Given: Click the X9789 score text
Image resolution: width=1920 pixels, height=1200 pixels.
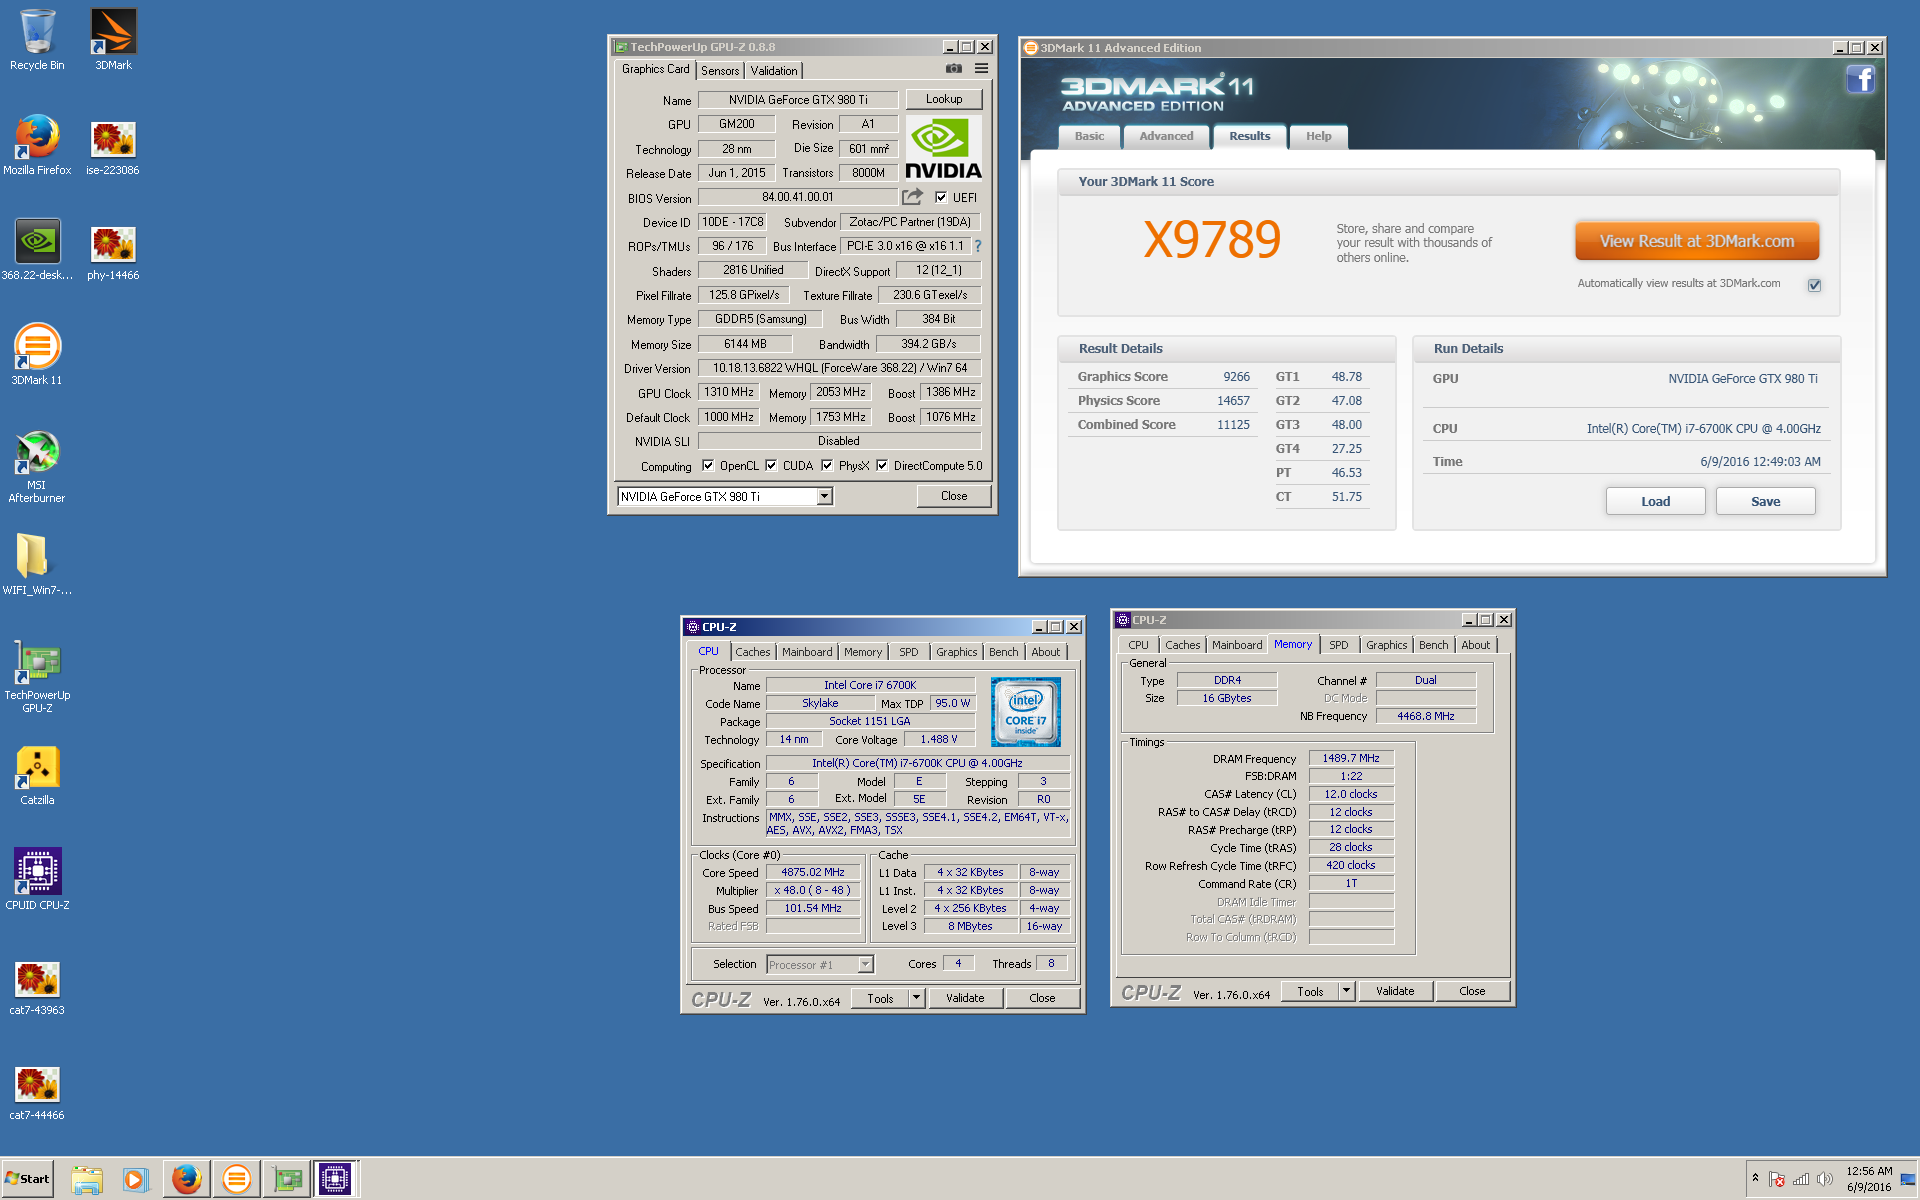Looking at the screenshot, I should pos(1212,240).
